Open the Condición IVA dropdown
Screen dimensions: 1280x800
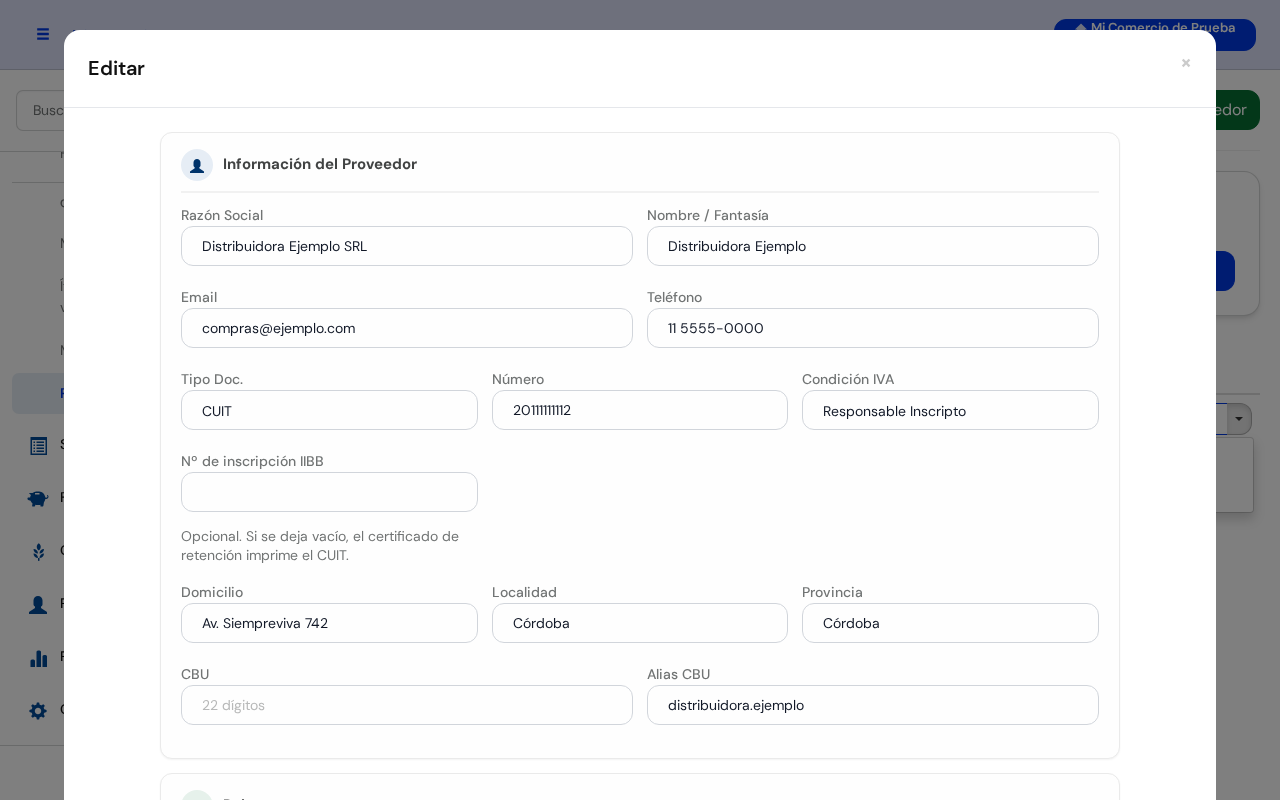pyautogui.click(x=950, y=410)
